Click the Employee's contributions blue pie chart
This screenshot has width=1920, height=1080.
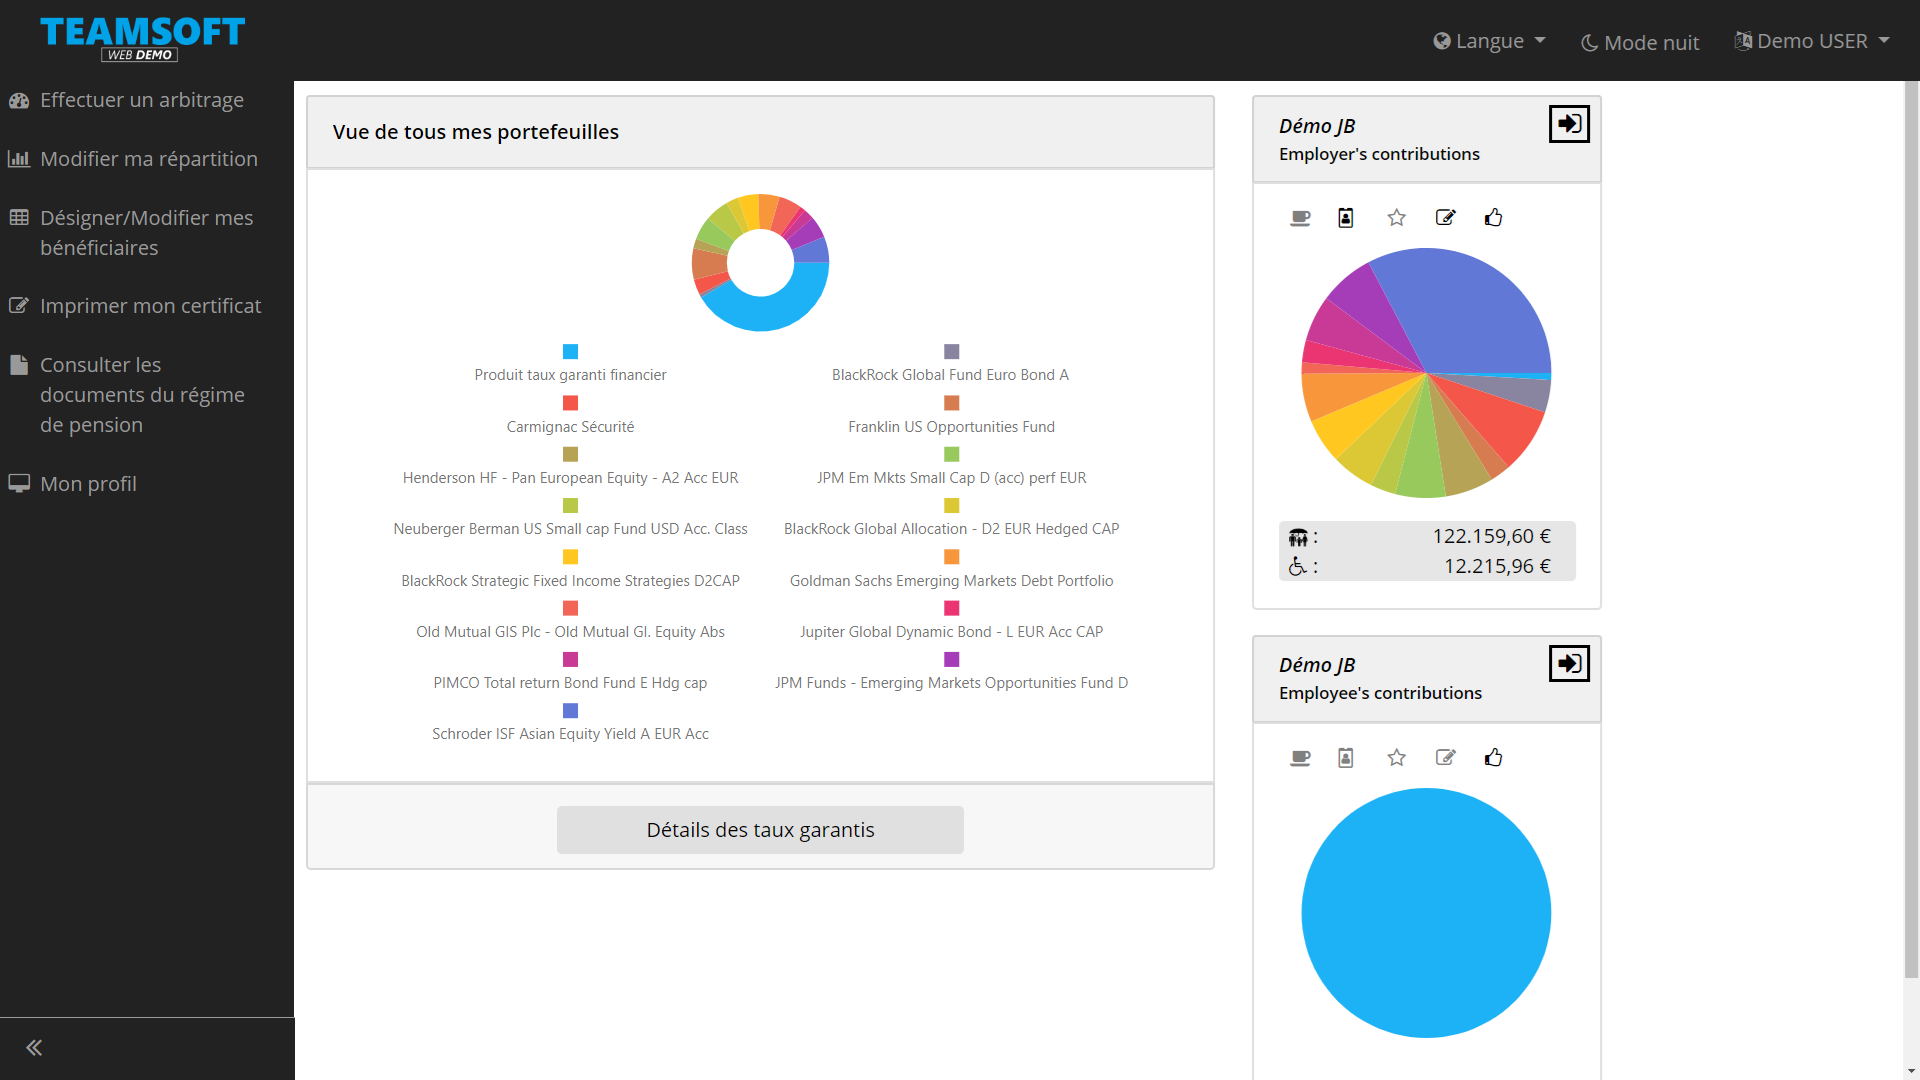1426,913
